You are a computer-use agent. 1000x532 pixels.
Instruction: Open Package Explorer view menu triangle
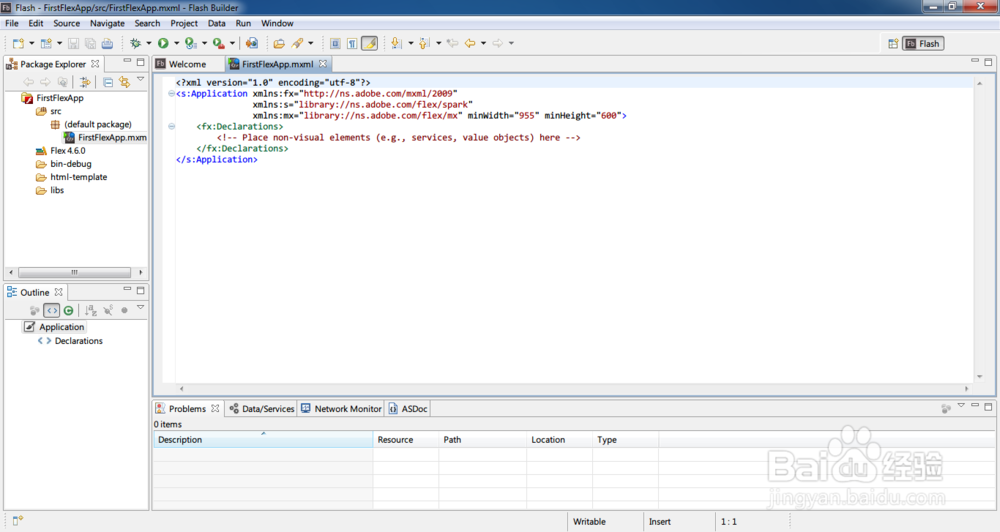(140, 80)
